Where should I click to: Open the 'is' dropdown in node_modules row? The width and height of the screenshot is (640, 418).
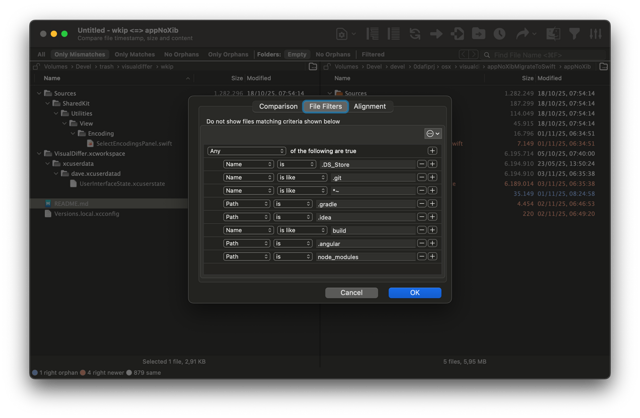tap(293, 257)
